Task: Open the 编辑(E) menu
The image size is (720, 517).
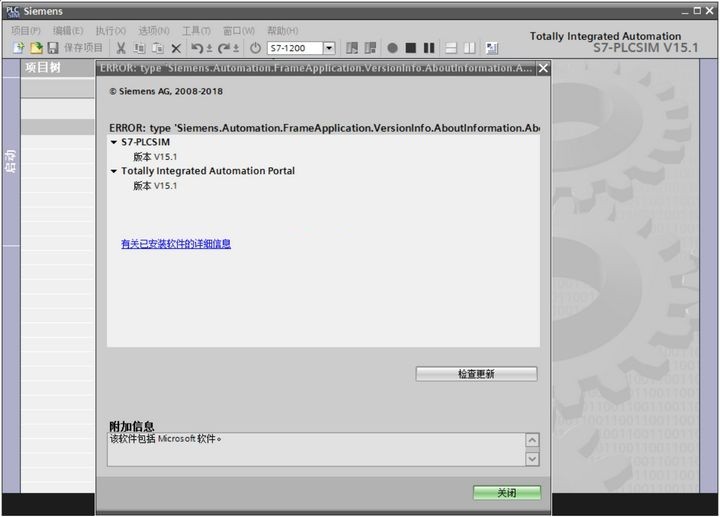Action: 68,31
